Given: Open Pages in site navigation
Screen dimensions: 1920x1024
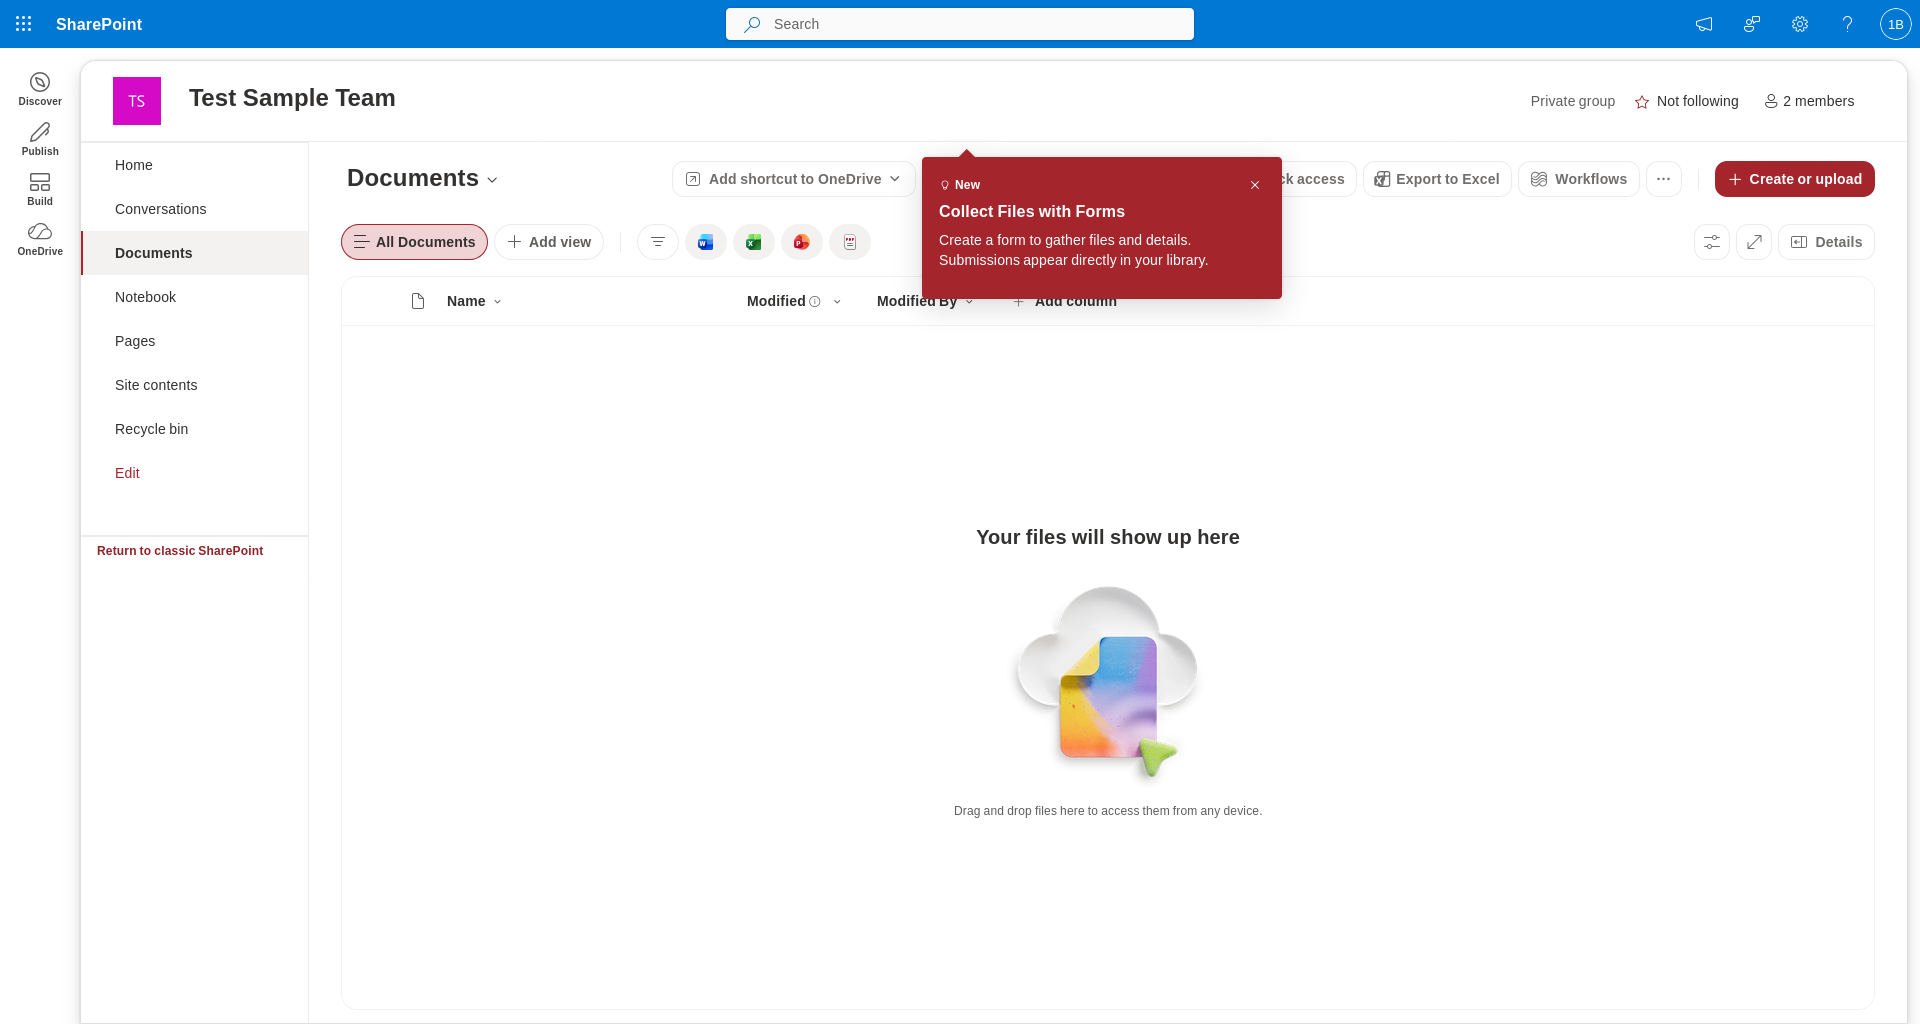Looking at the screenshot, I should 195,341.
